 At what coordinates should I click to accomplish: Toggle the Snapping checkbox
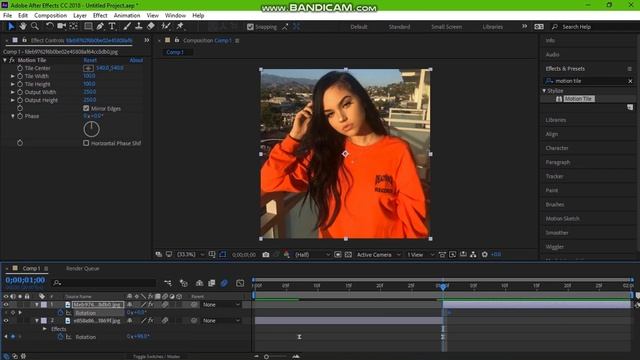[250, 27]
